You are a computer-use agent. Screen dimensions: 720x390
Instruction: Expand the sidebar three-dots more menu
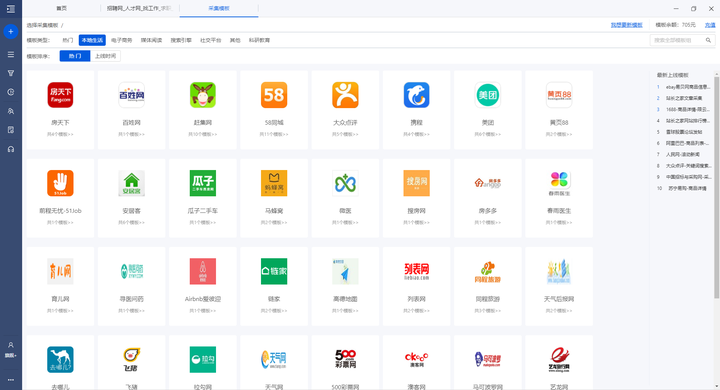tap(11, 380)
